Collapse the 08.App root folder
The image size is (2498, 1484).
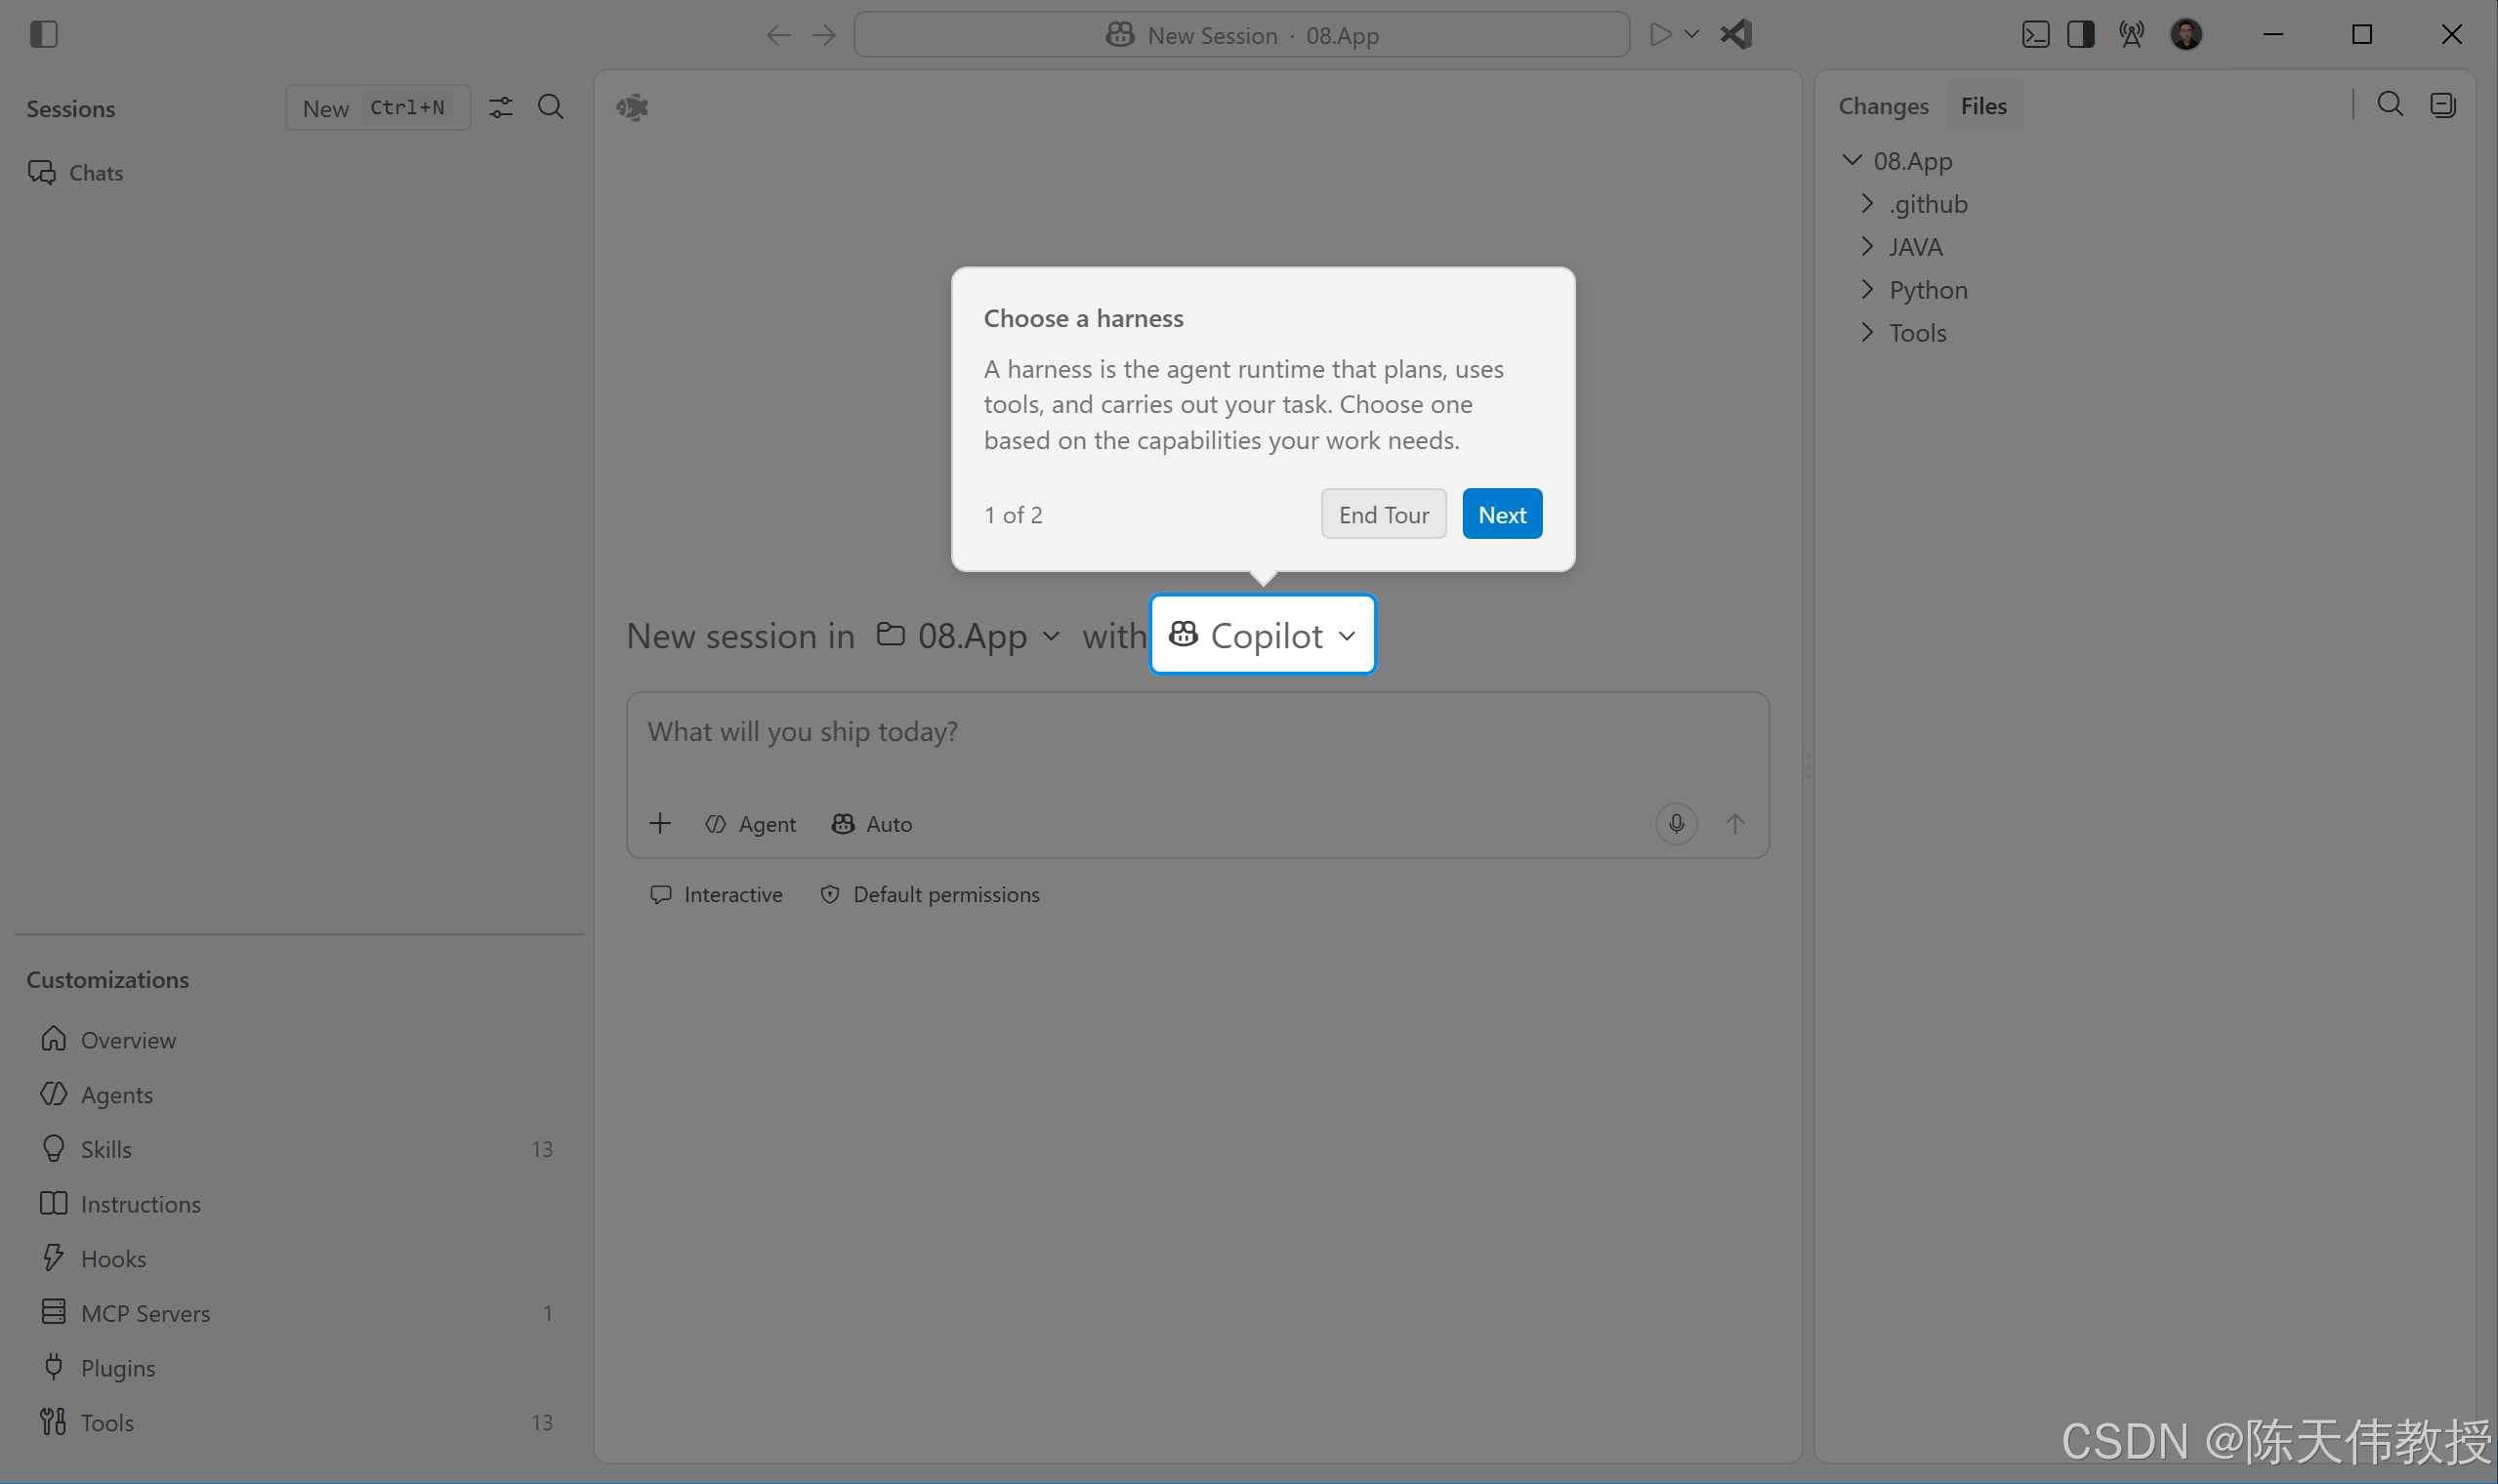[1852, 160]
